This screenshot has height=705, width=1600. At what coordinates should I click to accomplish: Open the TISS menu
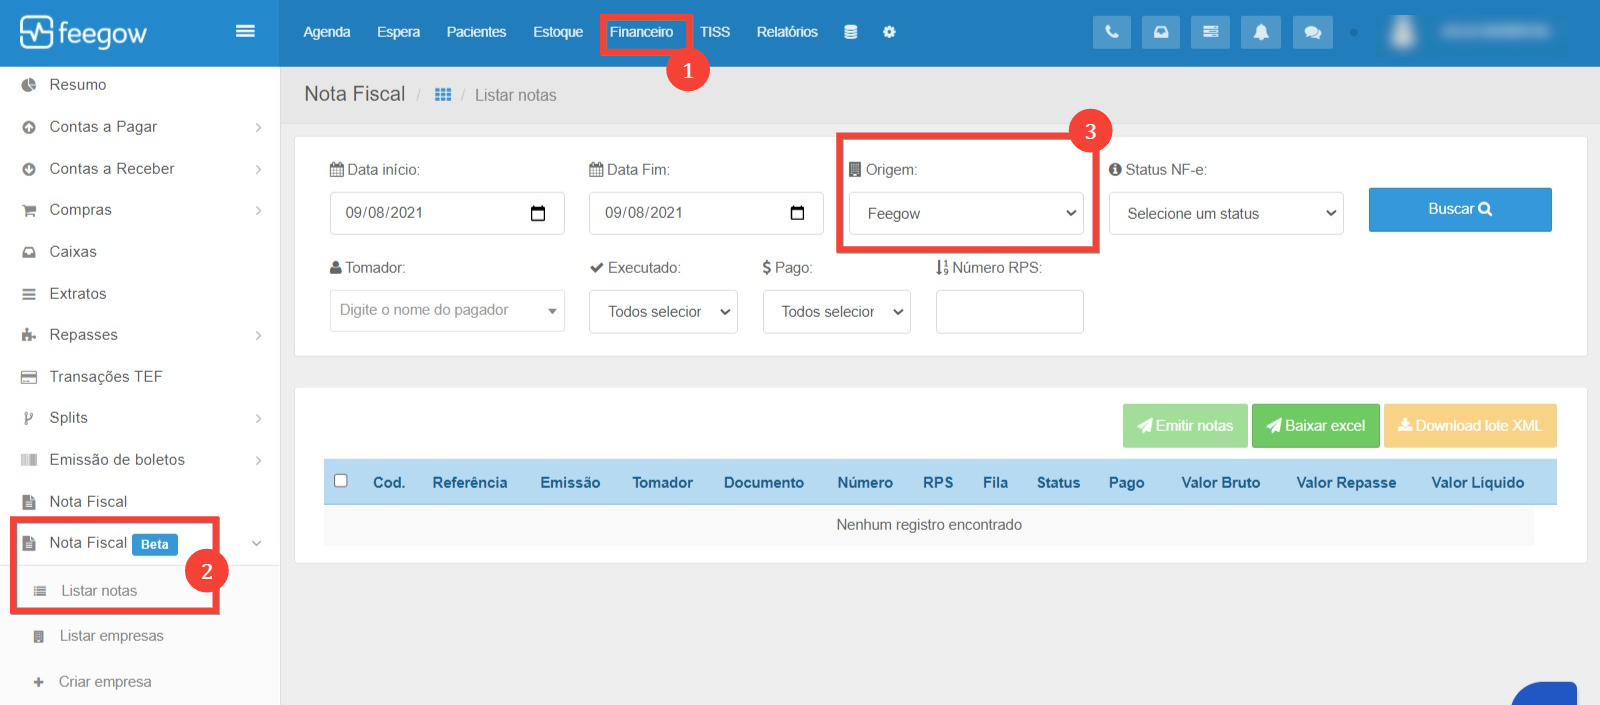coord(715,32)
